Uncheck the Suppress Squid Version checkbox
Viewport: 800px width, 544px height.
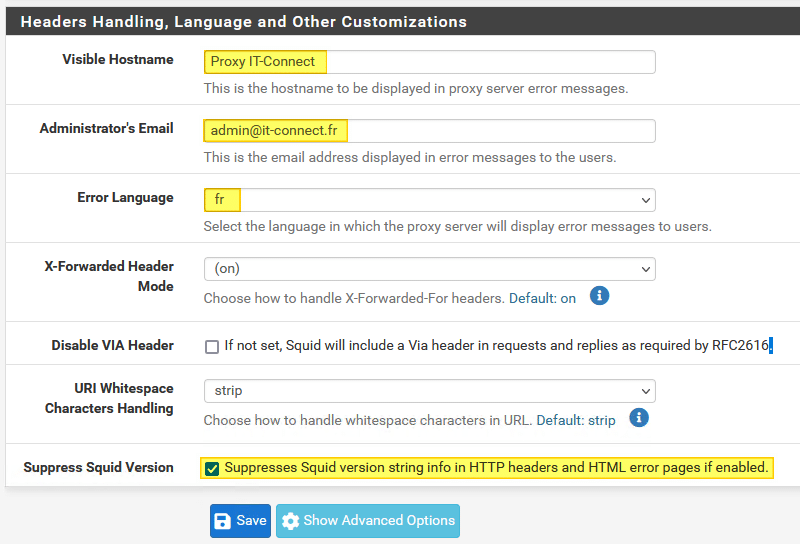click(212, 468)
